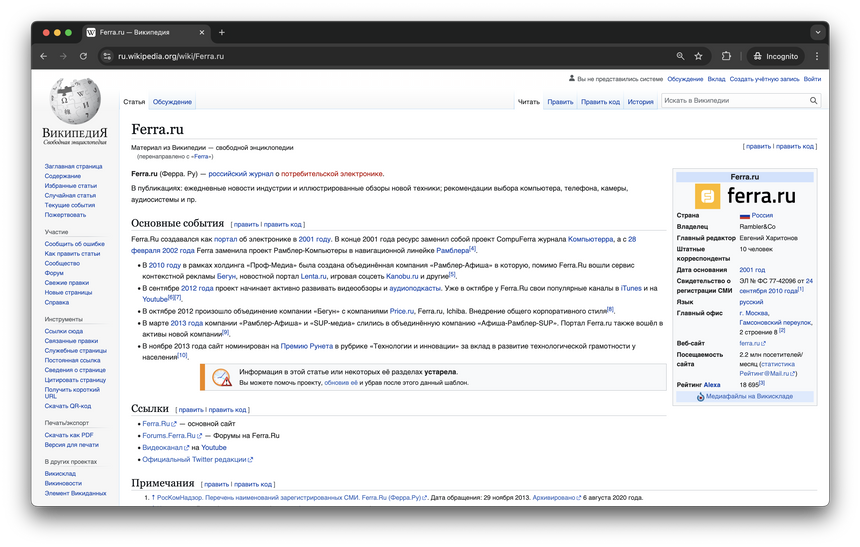The height and width of the screenshot is (547, 860).
Task: Expand the tab search dropdown arrow
Action: (x=816, y=32)
